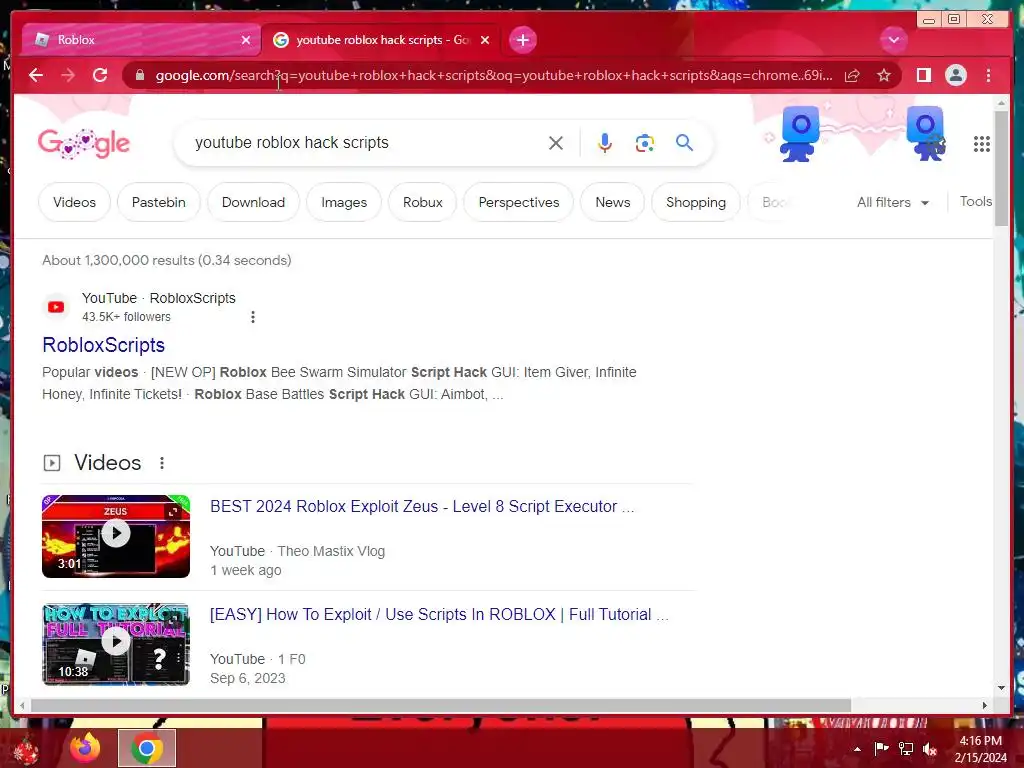The image size is (1024, 768).
Task: Click the horizontal scrollbar thumb
Action: 441,705
